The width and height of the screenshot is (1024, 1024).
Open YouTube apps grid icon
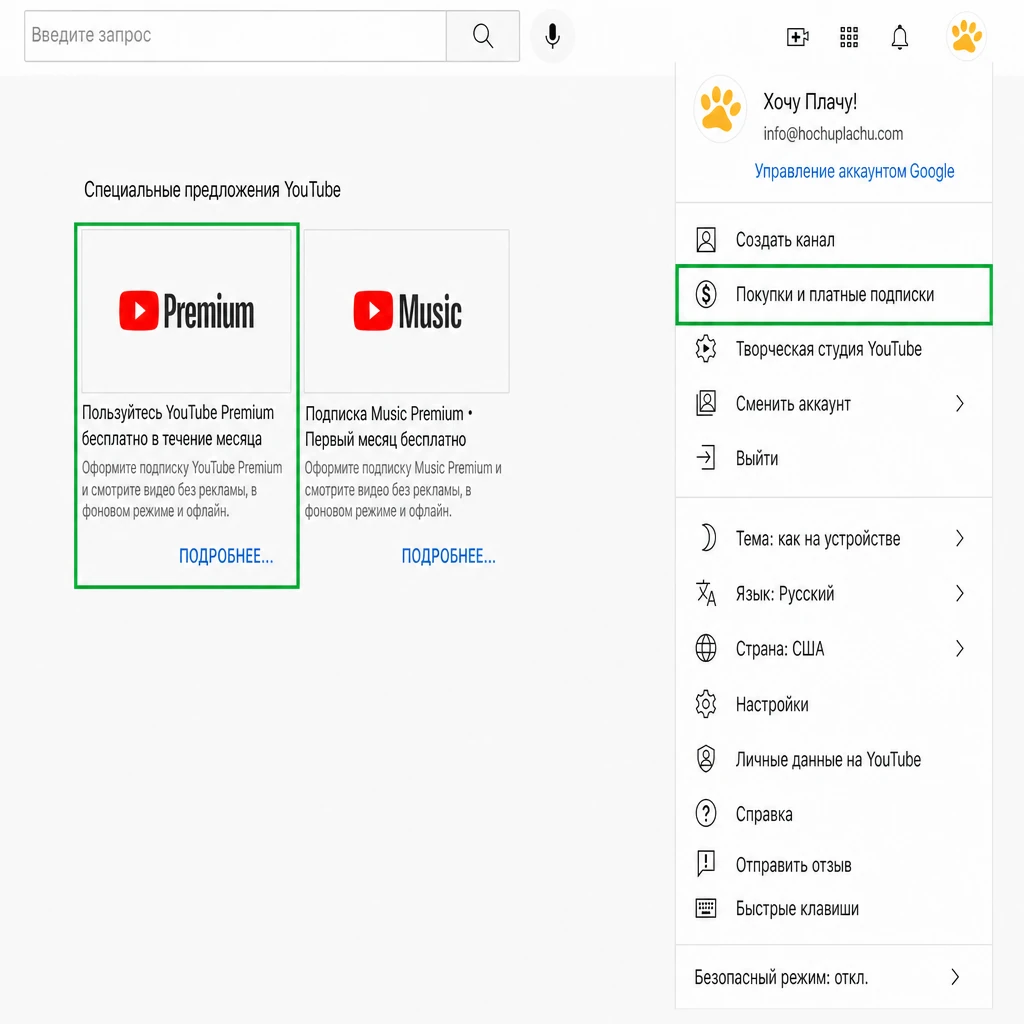(849, 37)
